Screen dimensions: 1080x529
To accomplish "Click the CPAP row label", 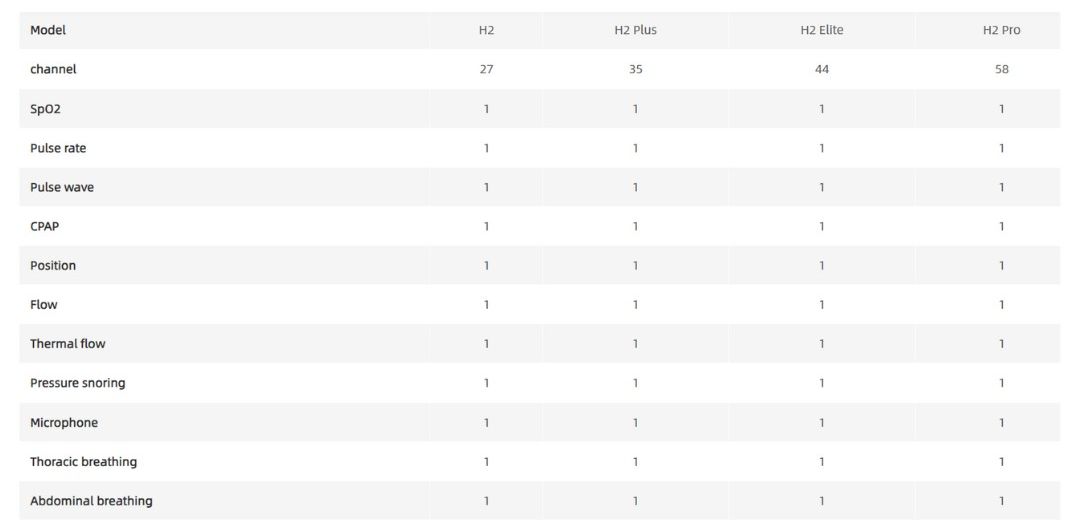I will (44, 226).
